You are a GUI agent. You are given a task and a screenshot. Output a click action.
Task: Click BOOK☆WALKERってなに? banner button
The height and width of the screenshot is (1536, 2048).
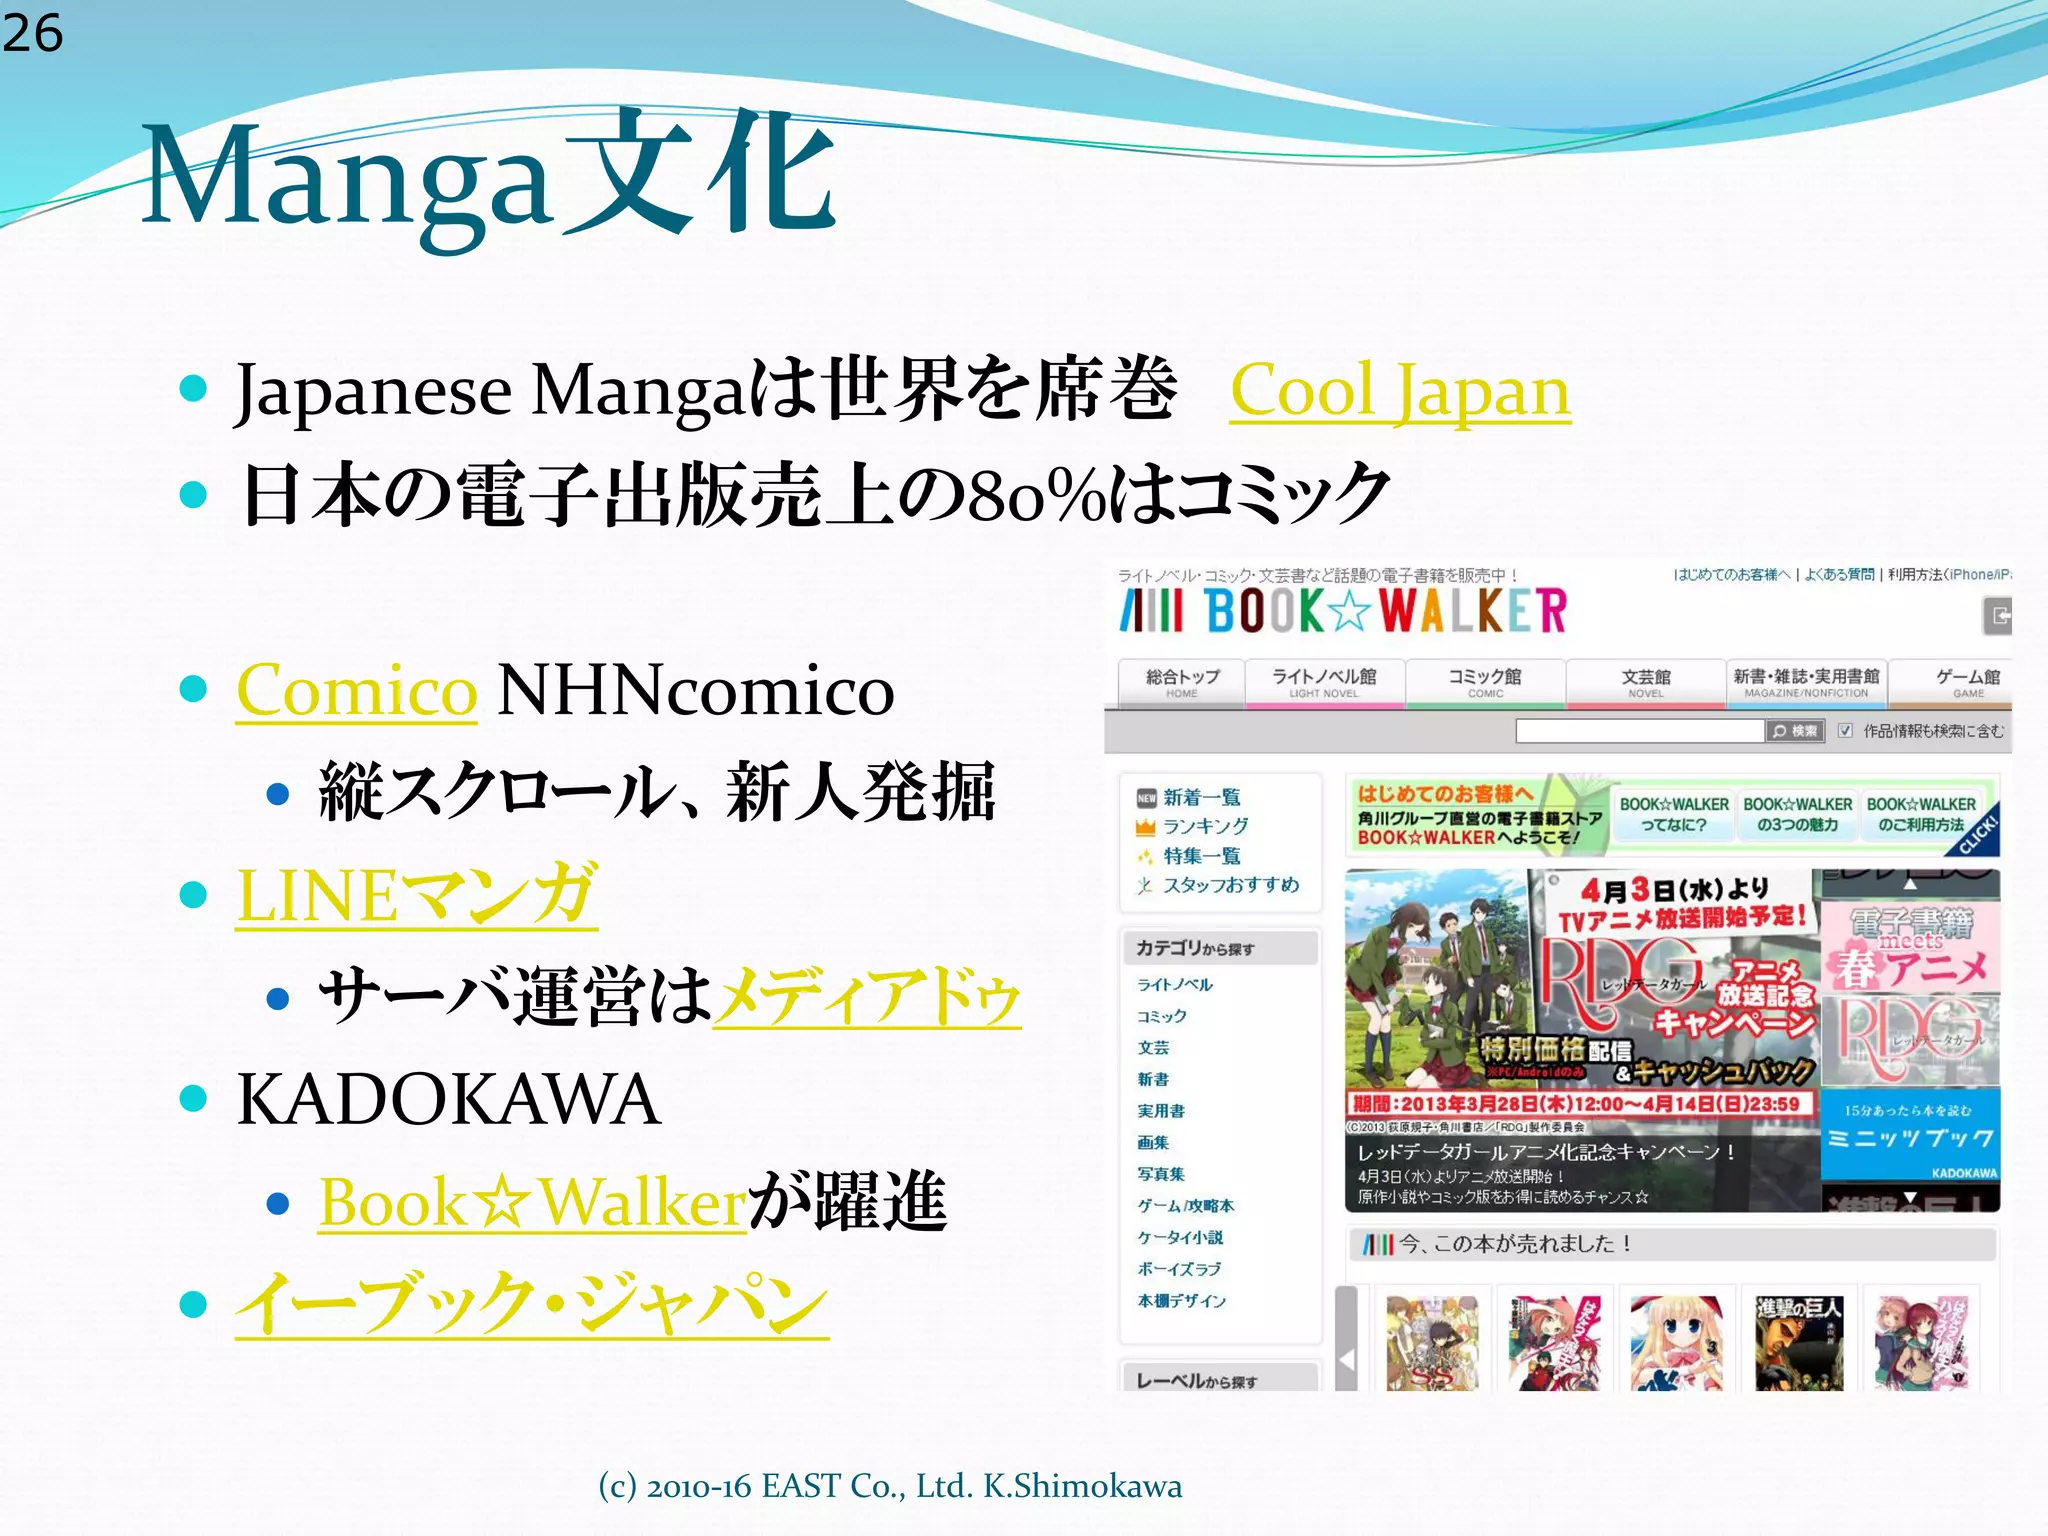coord(1674,815)
